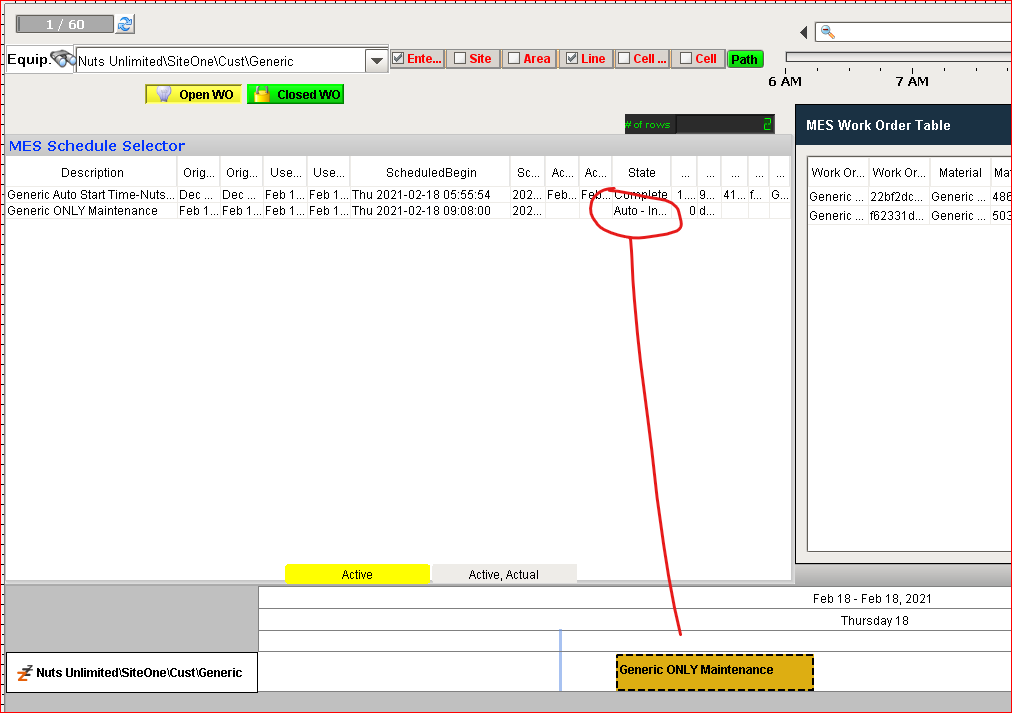Enable the Site checkbox
Viewport: 1012px width, 713px height.
[460, 58]
